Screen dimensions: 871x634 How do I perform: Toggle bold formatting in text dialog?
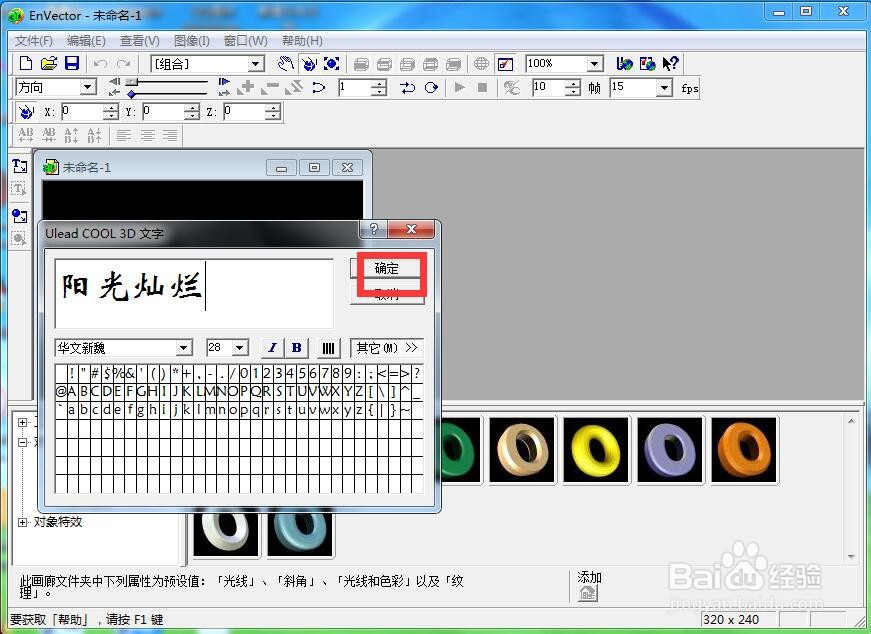click(297, 348)
